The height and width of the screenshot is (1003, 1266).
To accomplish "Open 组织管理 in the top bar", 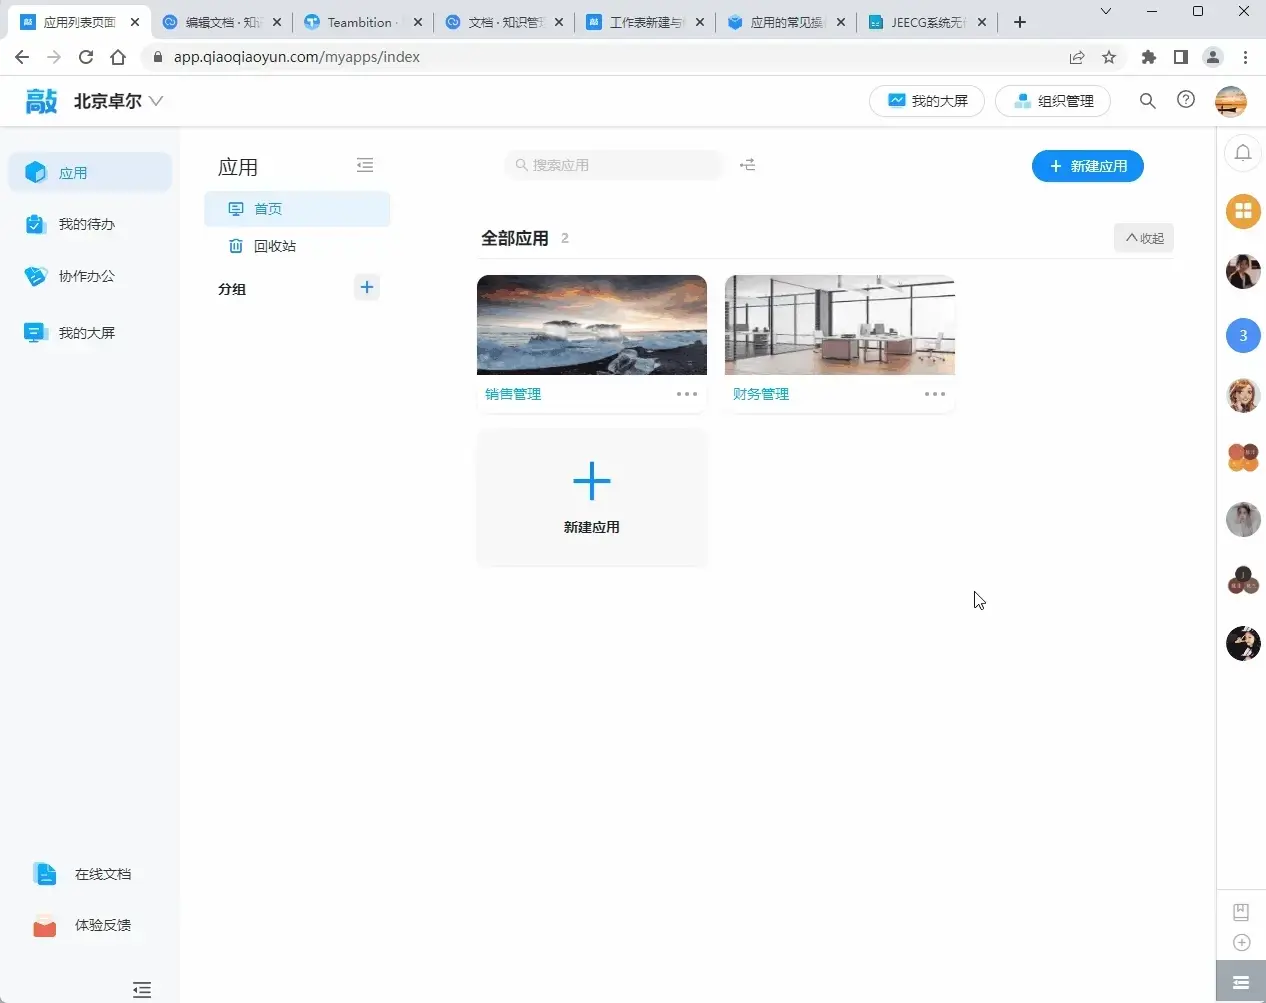I will (1053, 100).
